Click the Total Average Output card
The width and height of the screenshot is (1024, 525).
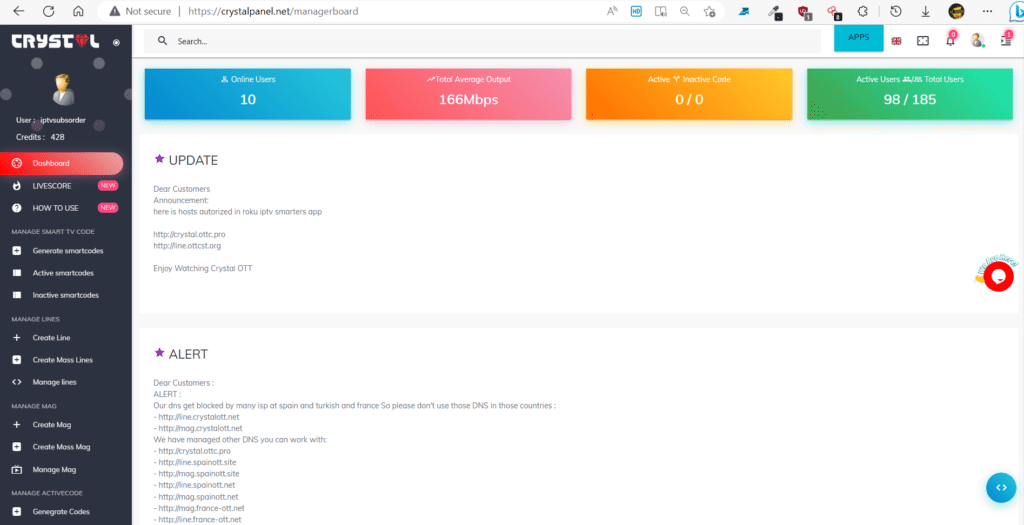coord(468,94)
